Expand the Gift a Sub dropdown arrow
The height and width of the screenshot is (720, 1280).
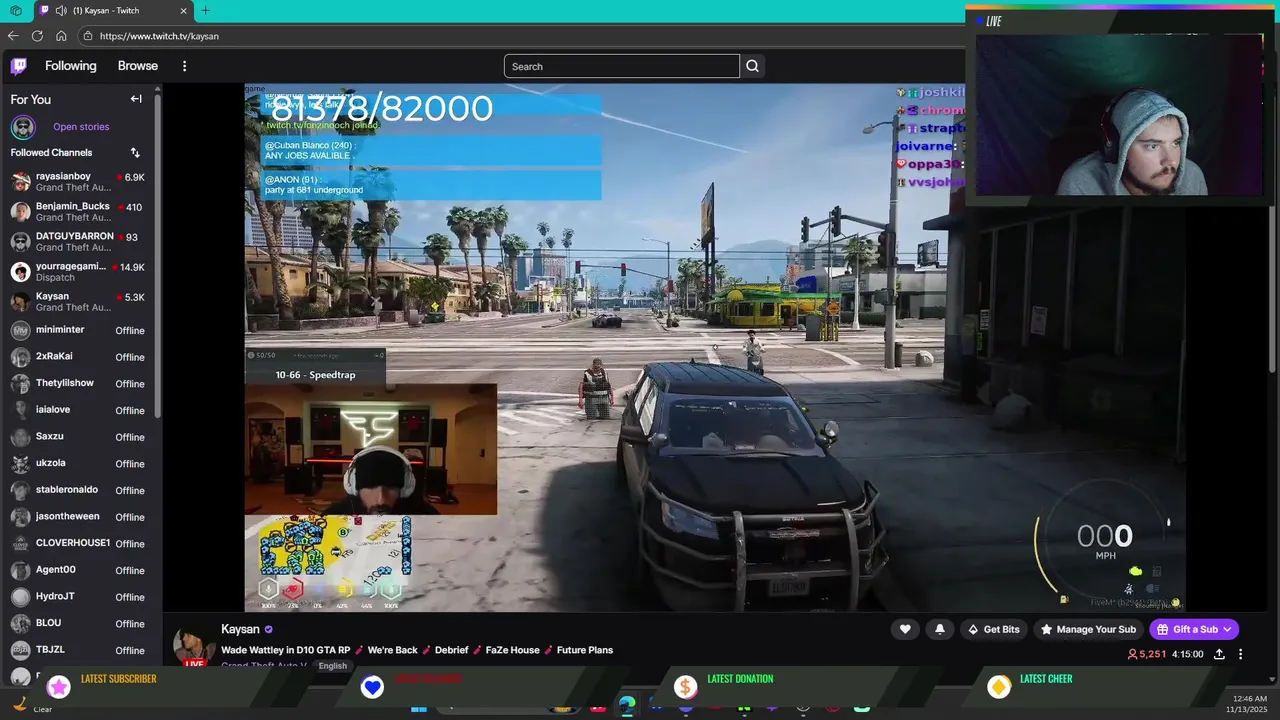point(1227,629)
